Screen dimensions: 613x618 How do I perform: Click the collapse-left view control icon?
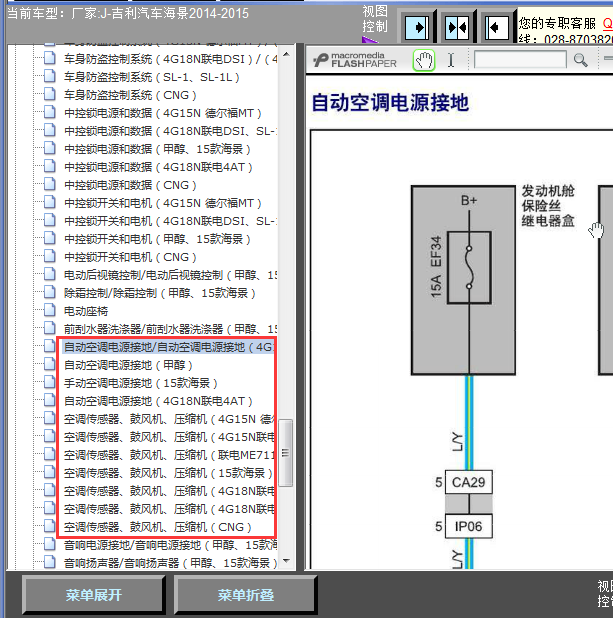(496, 27)
